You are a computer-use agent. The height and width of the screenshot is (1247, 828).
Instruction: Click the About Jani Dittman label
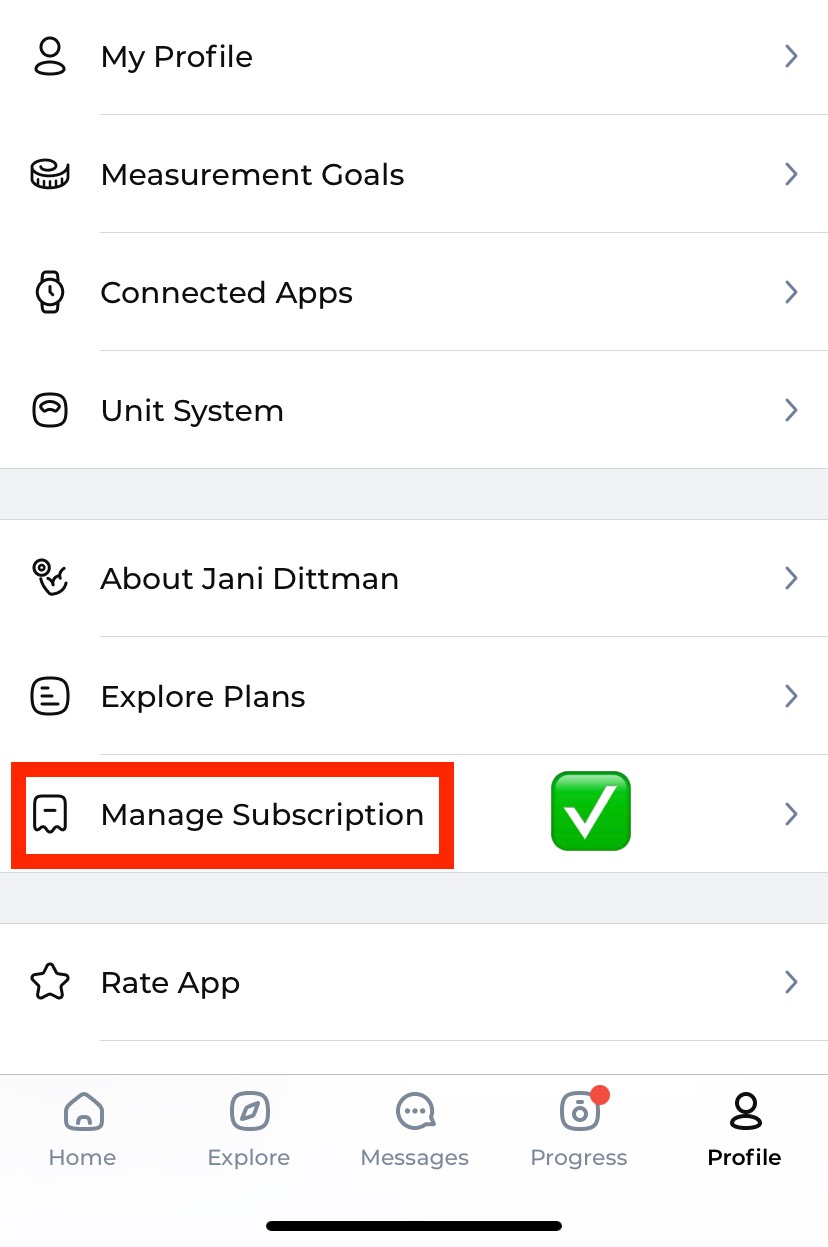[249, 578]
